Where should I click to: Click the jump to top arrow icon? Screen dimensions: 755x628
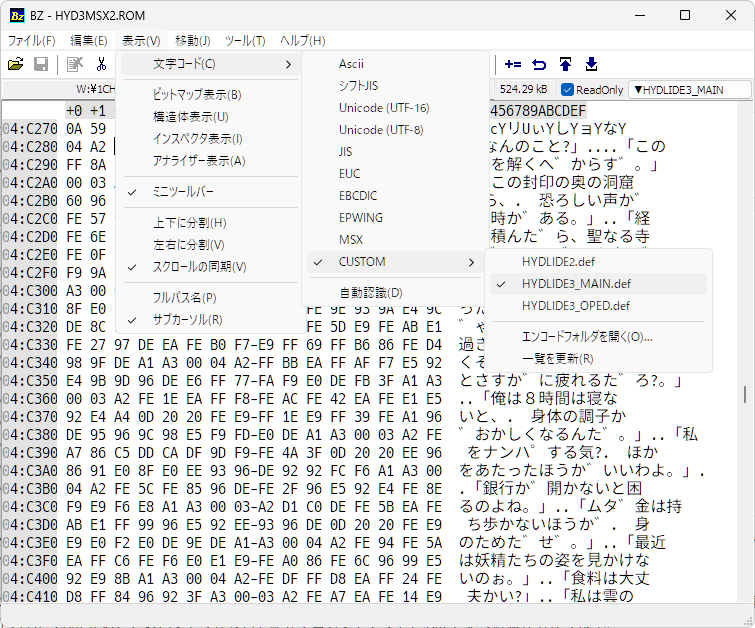click(565, 64)
